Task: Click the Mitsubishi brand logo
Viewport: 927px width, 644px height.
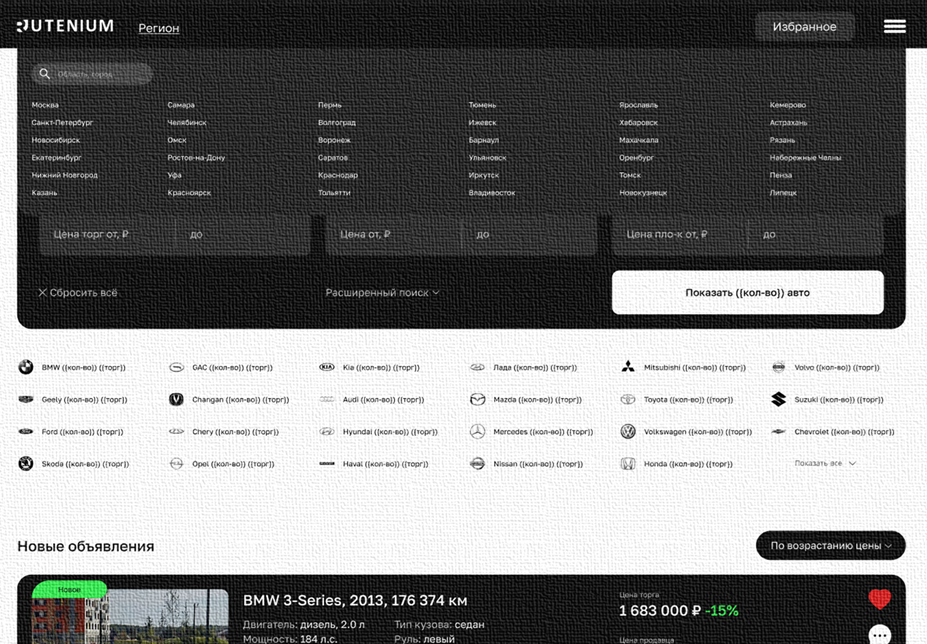Action: (628, 367)
